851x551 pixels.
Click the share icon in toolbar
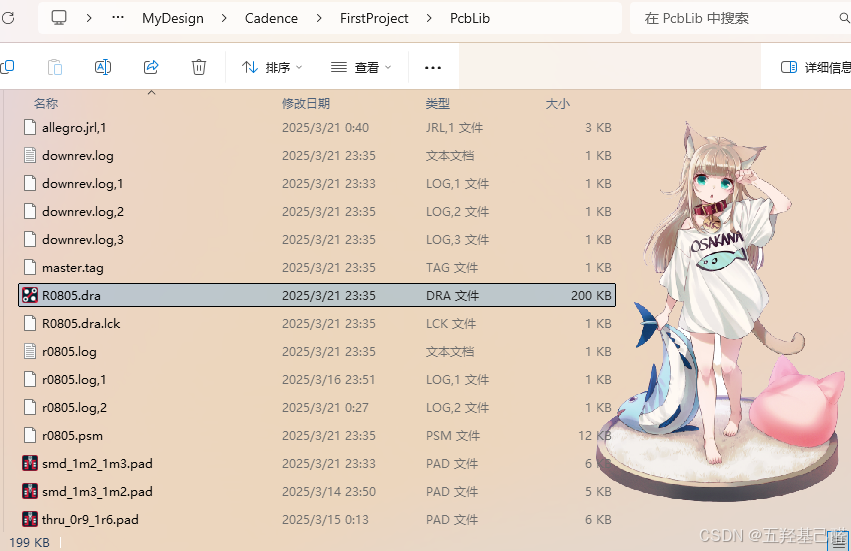151,67
